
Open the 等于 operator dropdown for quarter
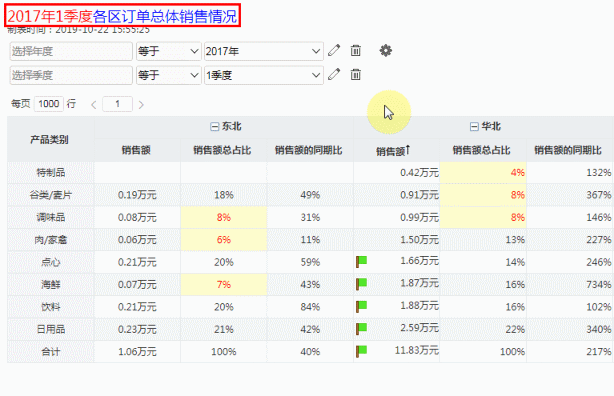pos(168,75)
